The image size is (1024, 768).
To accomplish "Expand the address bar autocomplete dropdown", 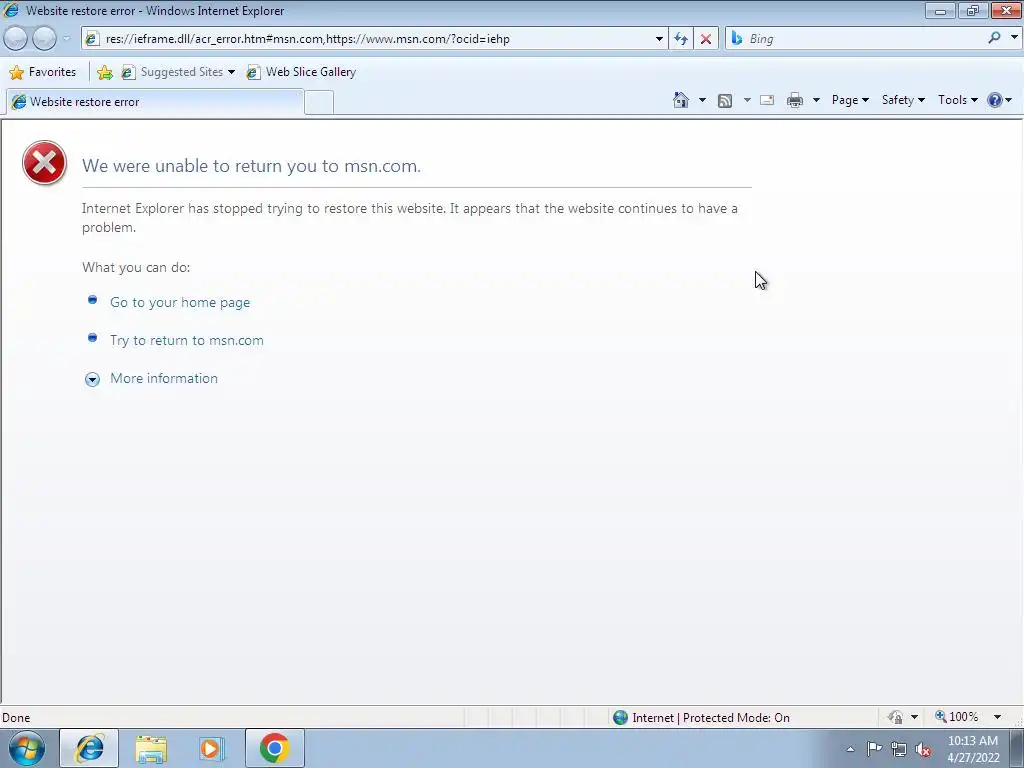I will [659, 39].
